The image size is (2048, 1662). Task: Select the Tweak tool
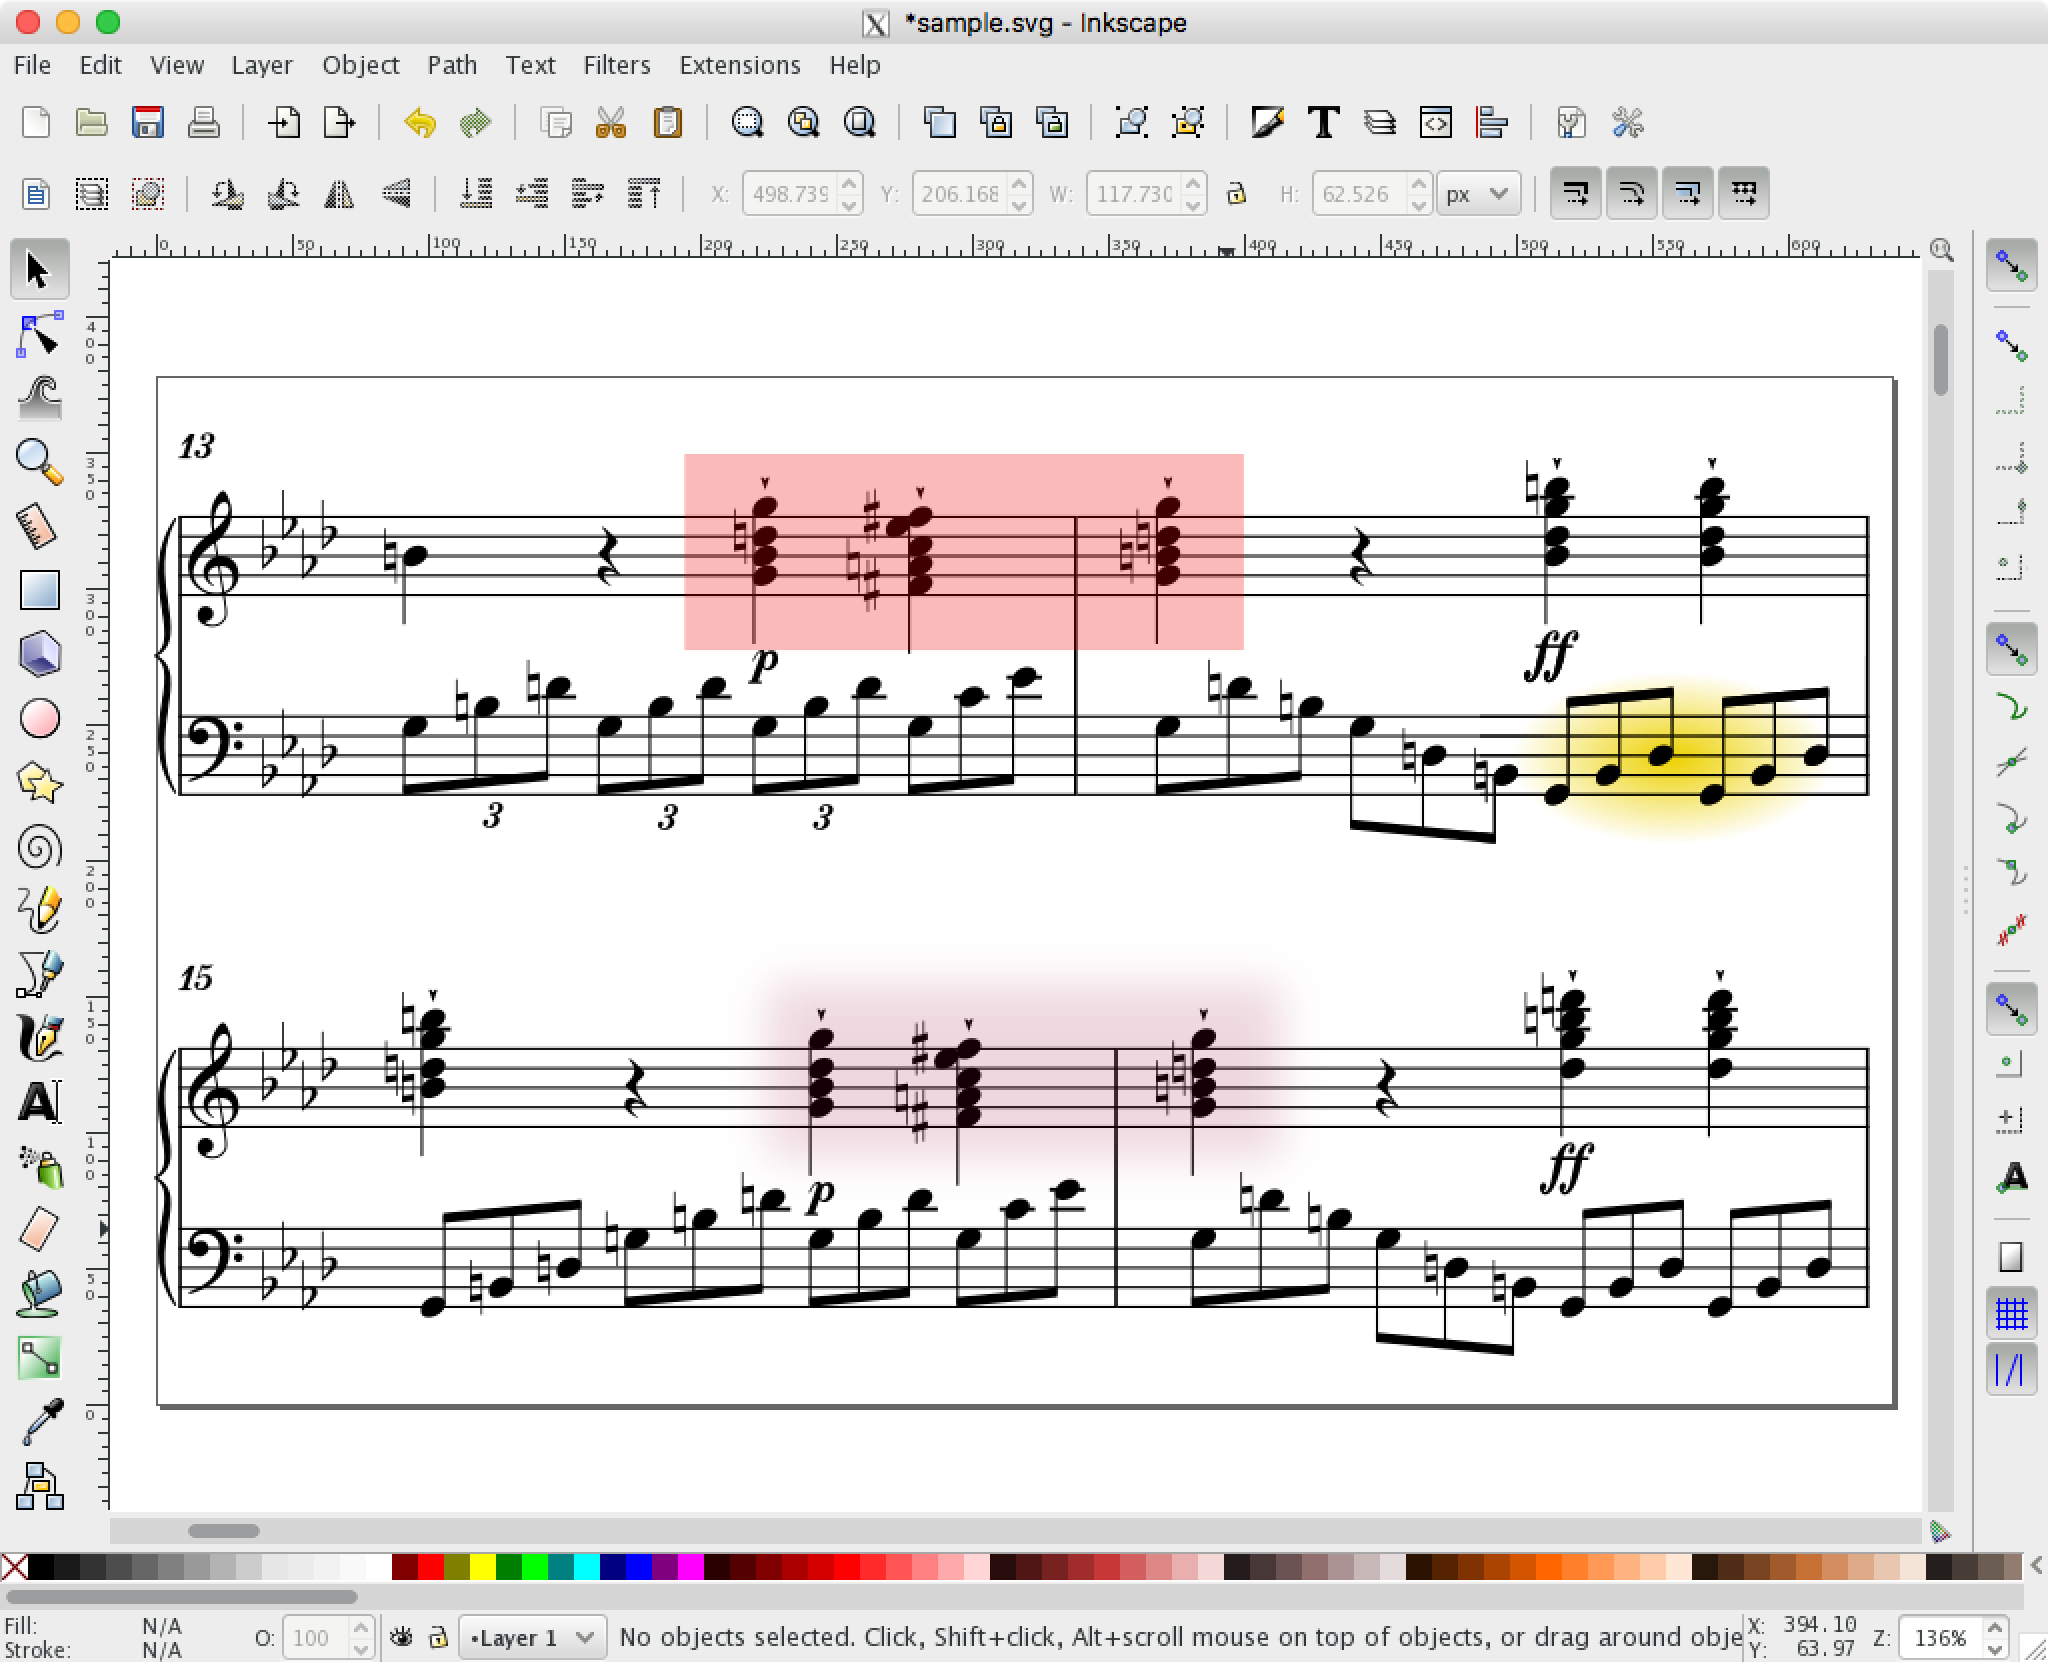(39, 398)
